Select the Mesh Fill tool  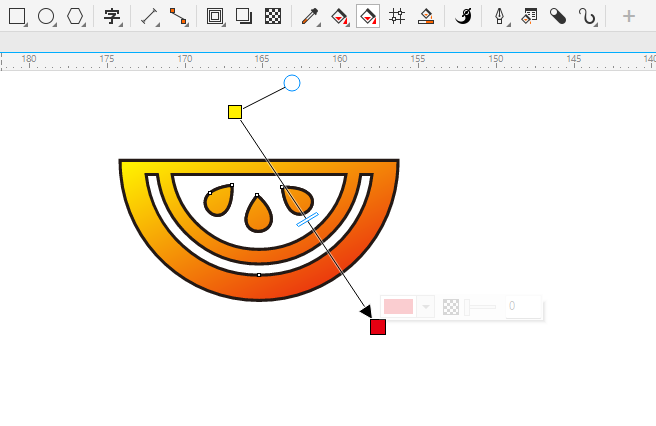(397, 16)
